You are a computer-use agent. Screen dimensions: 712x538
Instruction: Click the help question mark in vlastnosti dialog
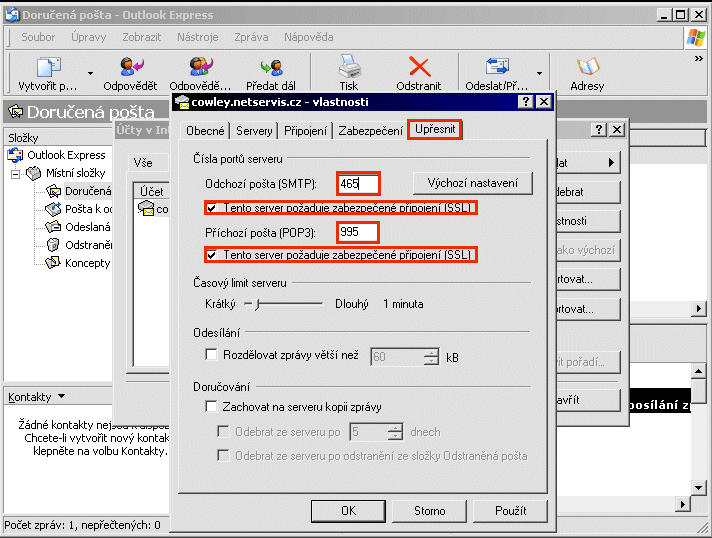click(x=525, y=101)
